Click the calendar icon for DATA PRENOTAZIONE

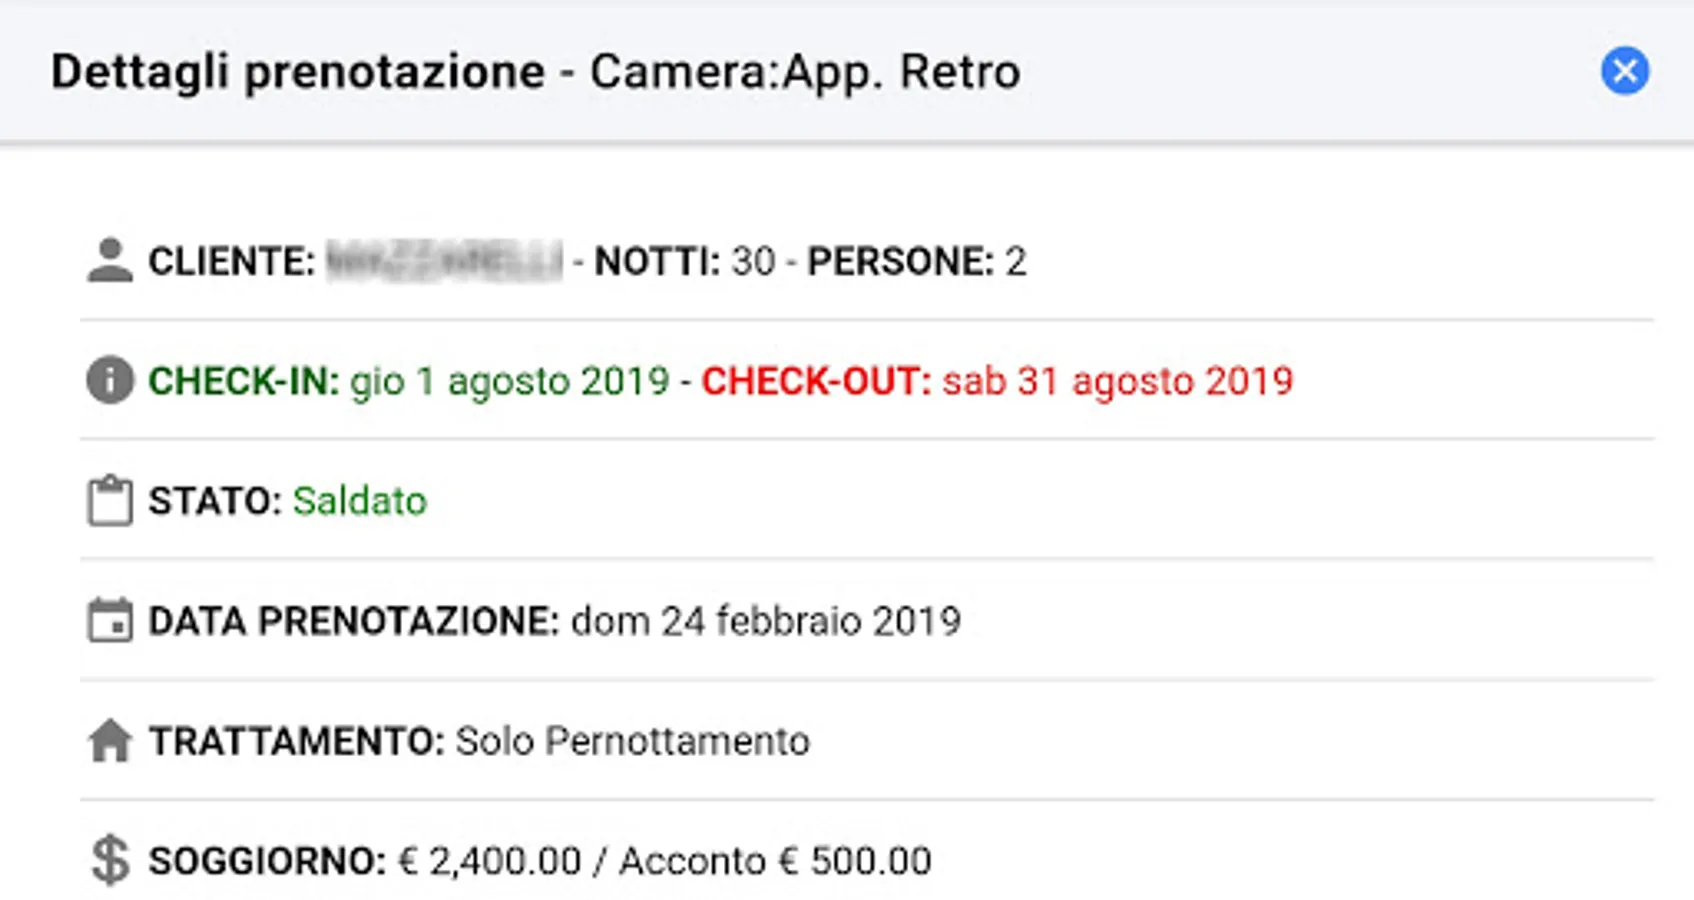click(110, 620)
